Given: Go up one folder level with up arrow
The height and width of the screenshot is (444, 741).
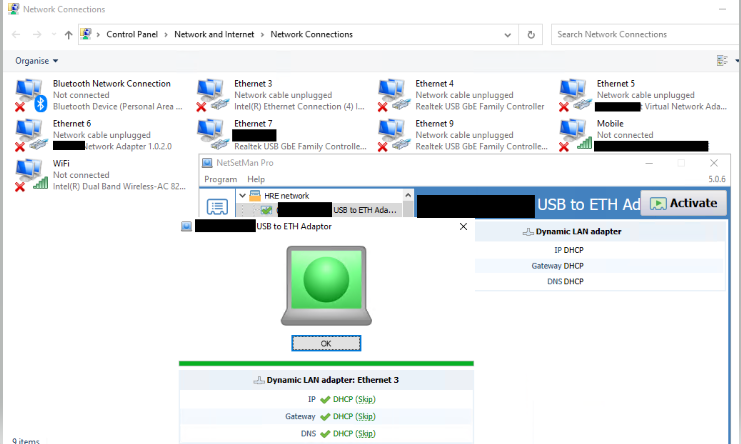Looking at the screenshot, I should tap(69, 34).
